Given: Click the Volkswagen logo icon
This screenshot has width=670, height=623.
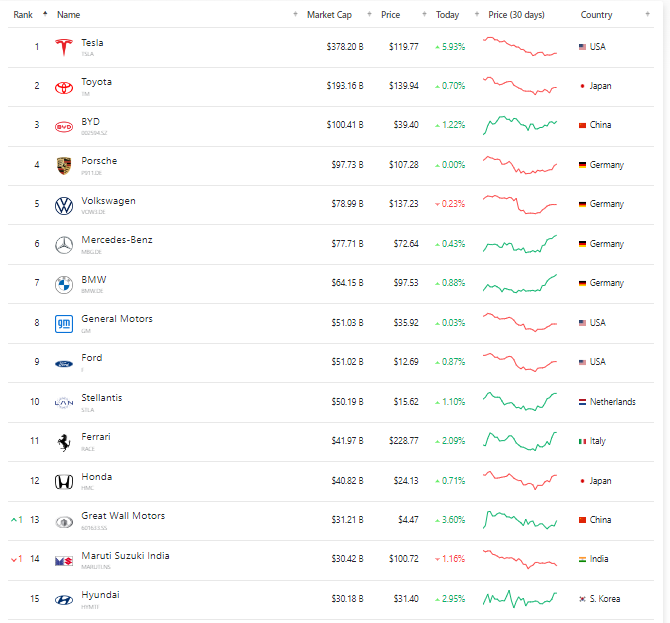Looking at the screenshot, I should [x=64, y=206].
